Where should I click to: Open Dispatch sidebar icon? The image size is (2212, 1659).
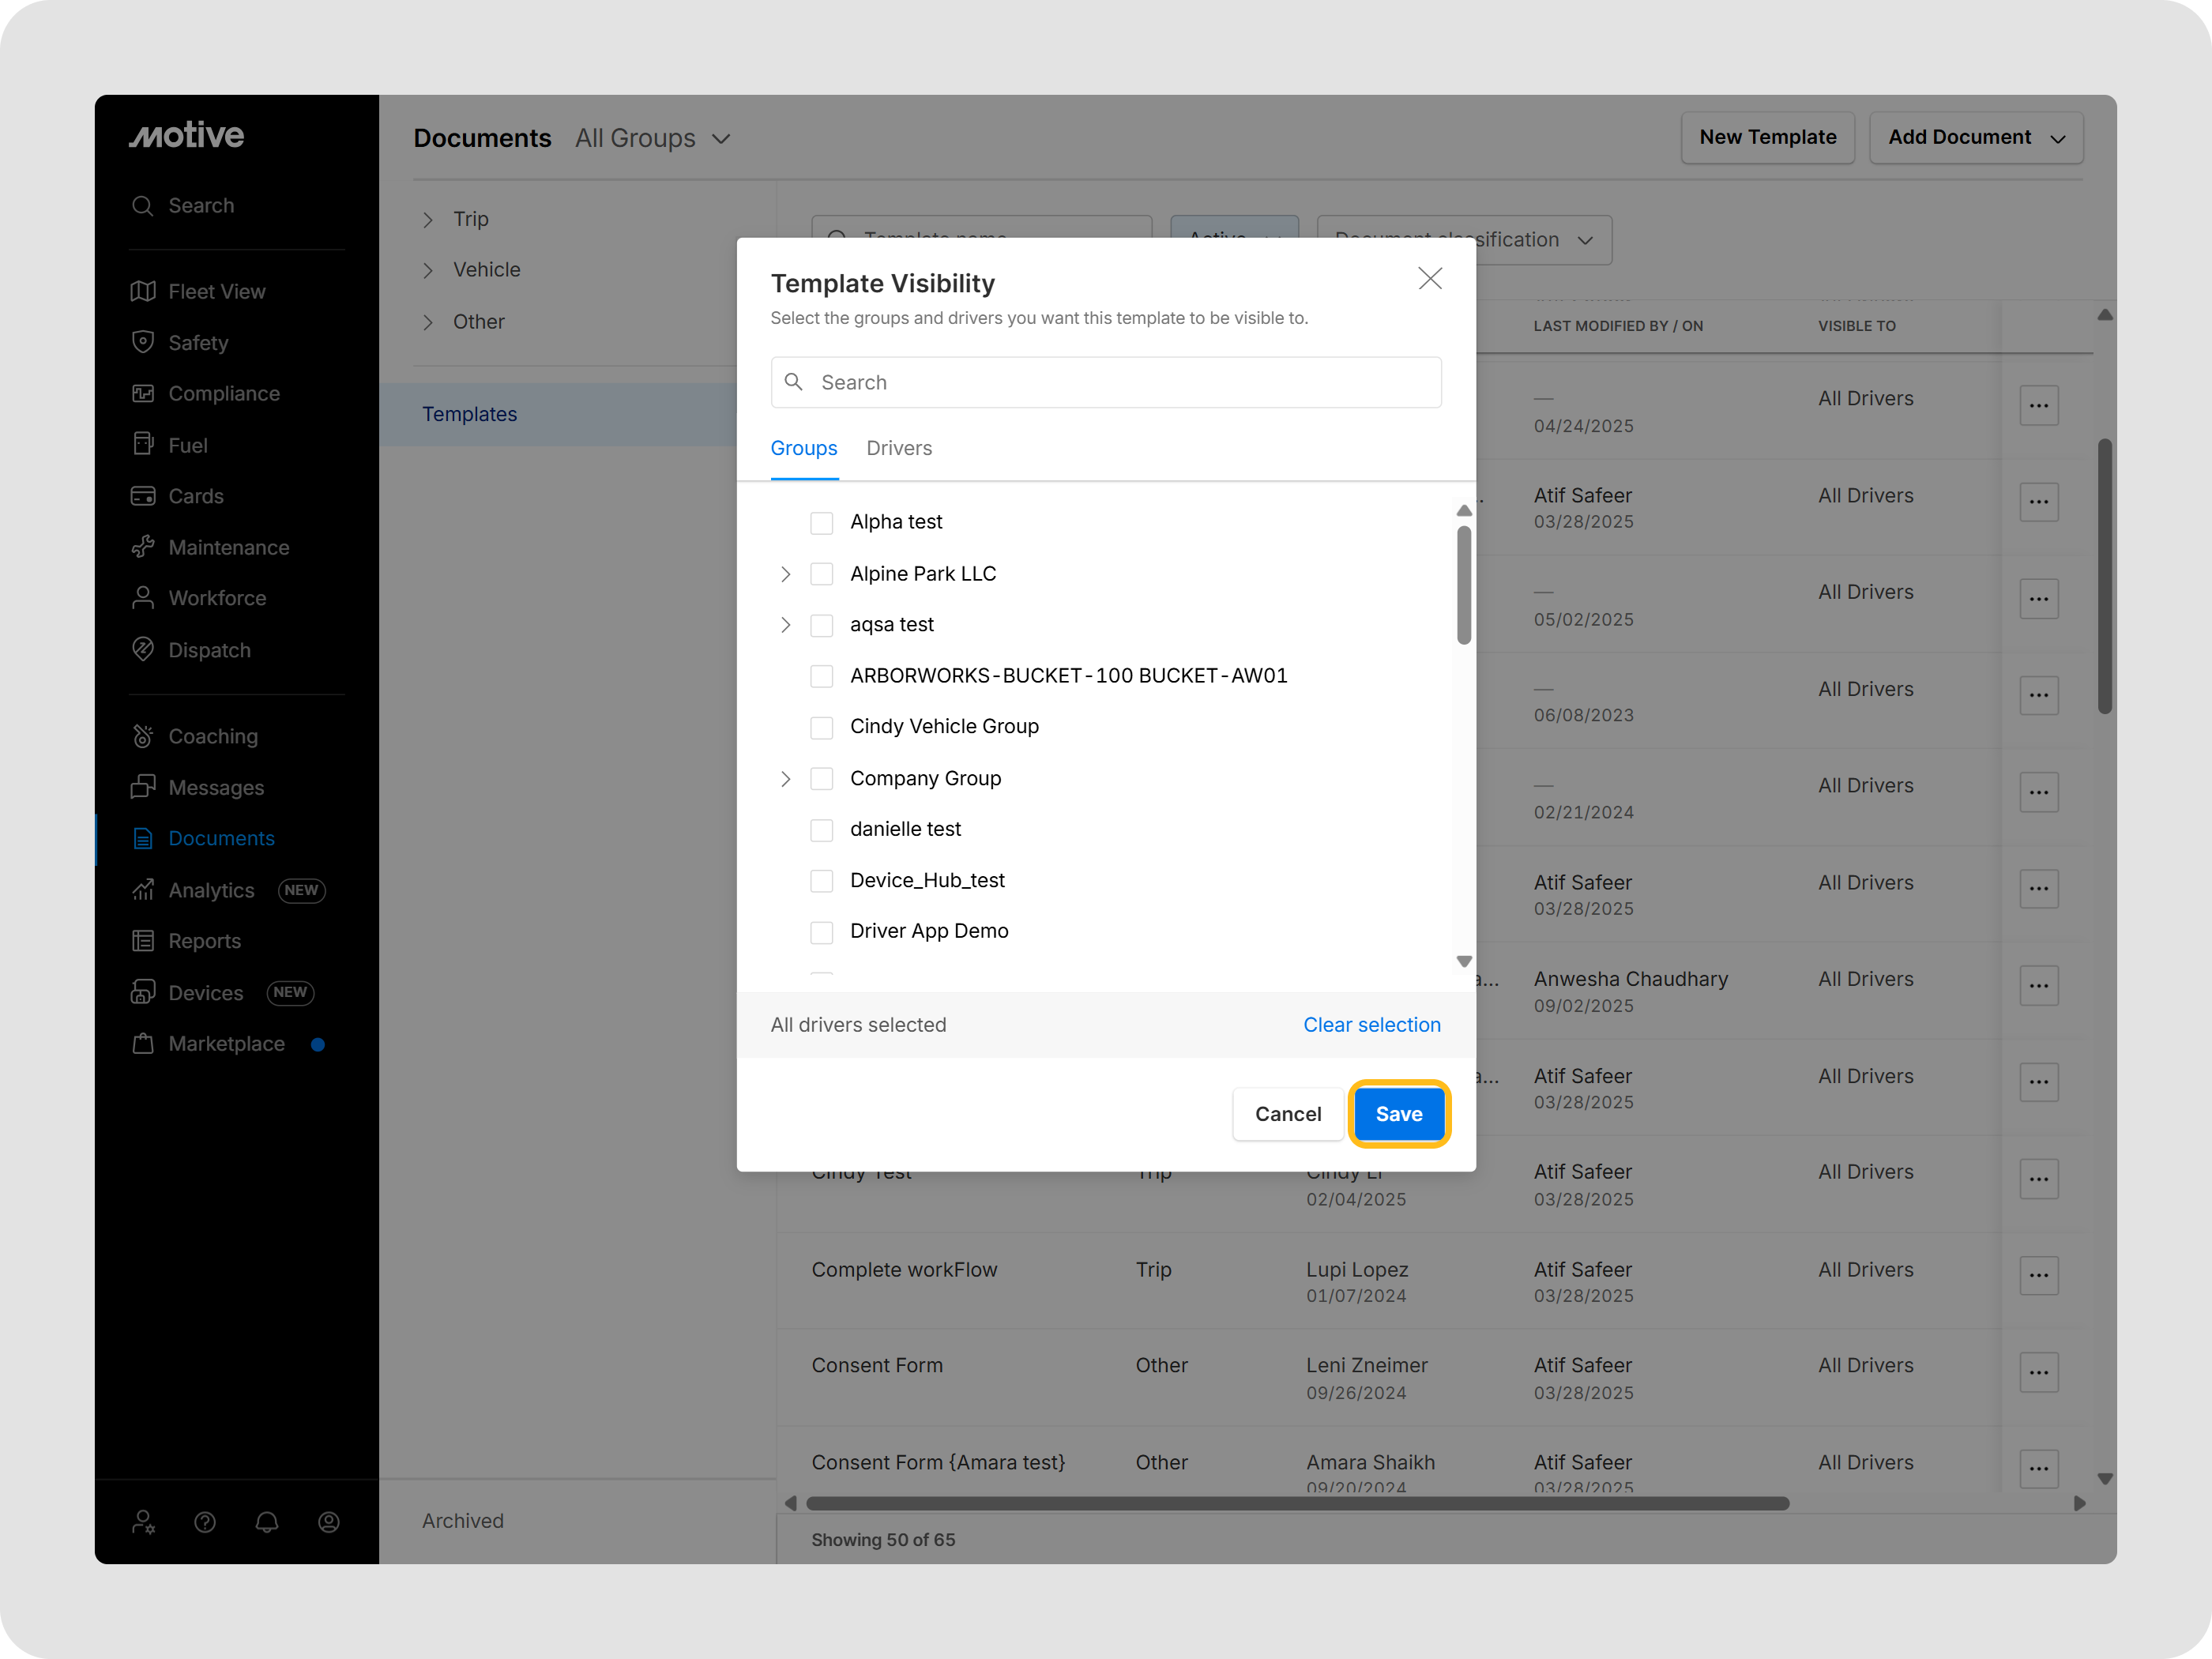coord(143,649)
